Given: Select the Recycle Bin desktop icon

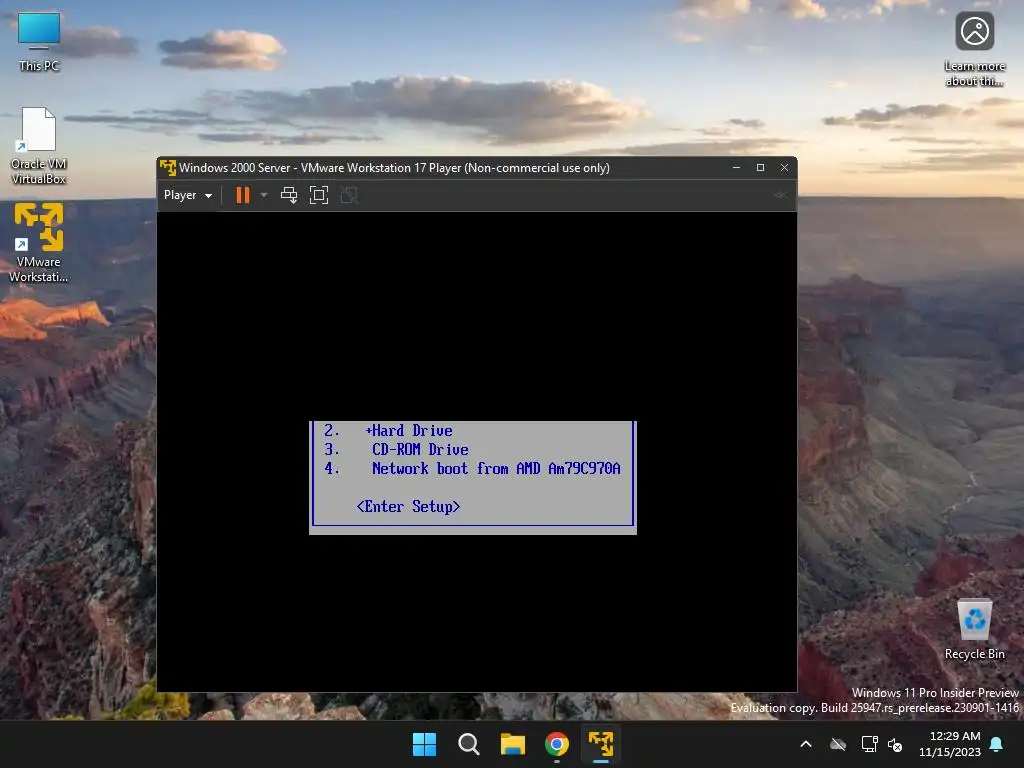Looking at the screenshot, I should [x=974, y=630].
